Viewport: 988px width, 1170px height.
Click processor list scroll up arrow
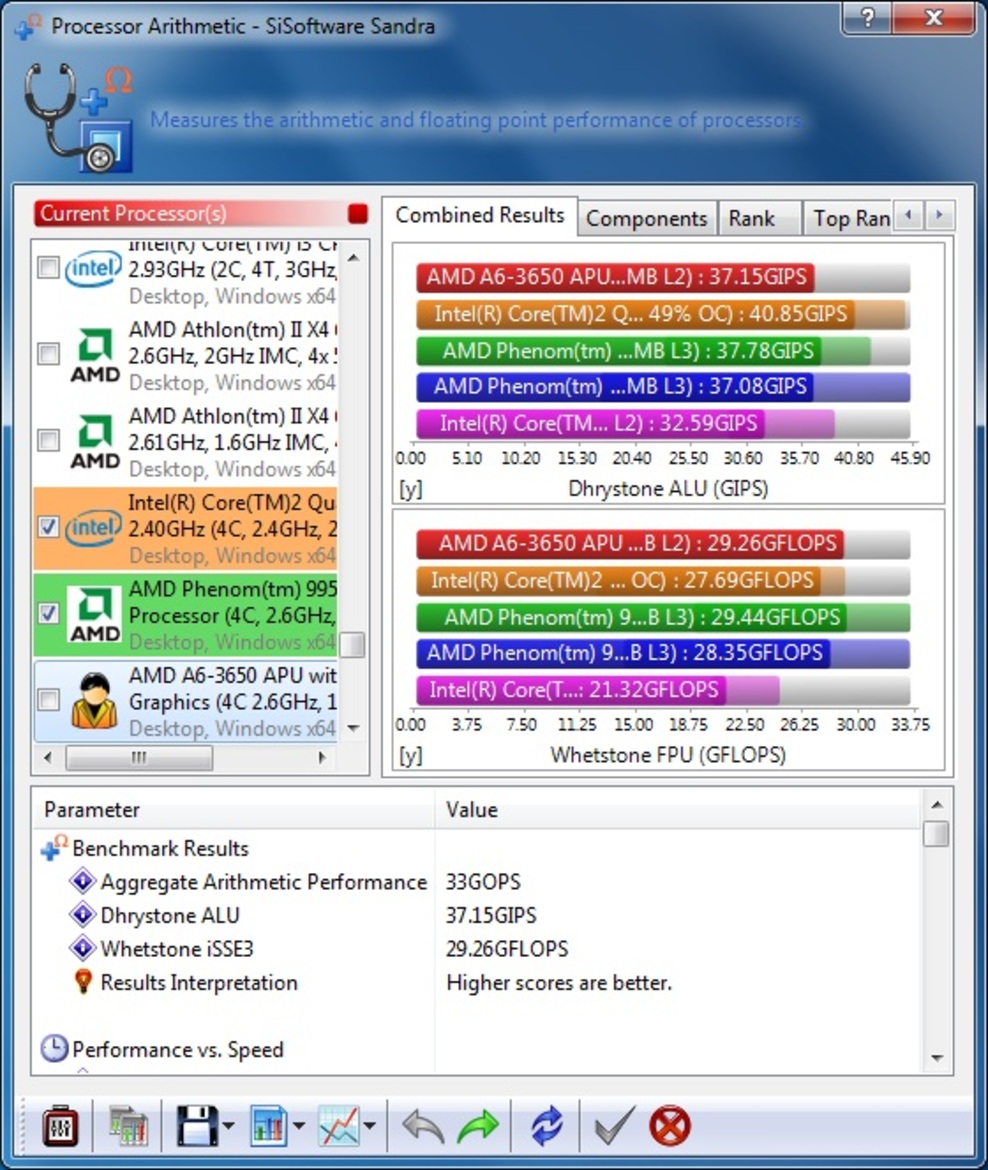[354, 258]
